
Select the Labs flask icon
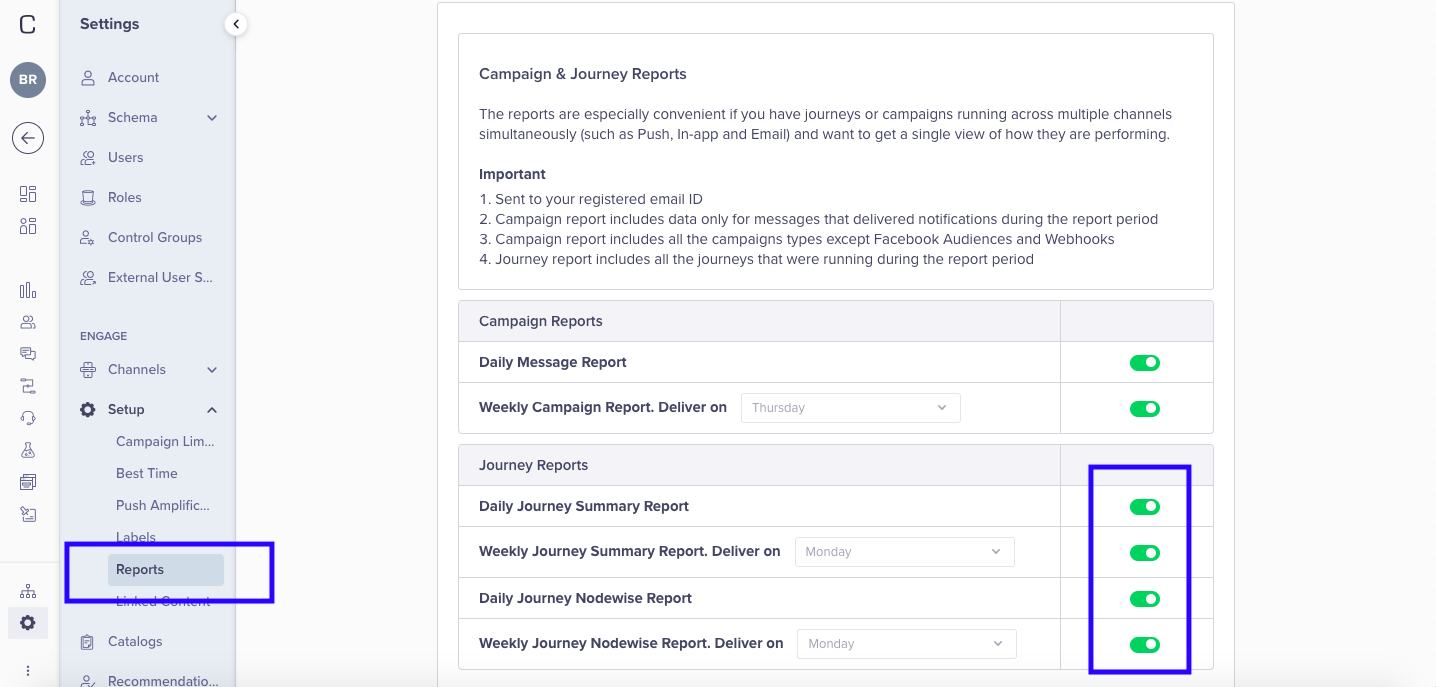coord(28,449)
